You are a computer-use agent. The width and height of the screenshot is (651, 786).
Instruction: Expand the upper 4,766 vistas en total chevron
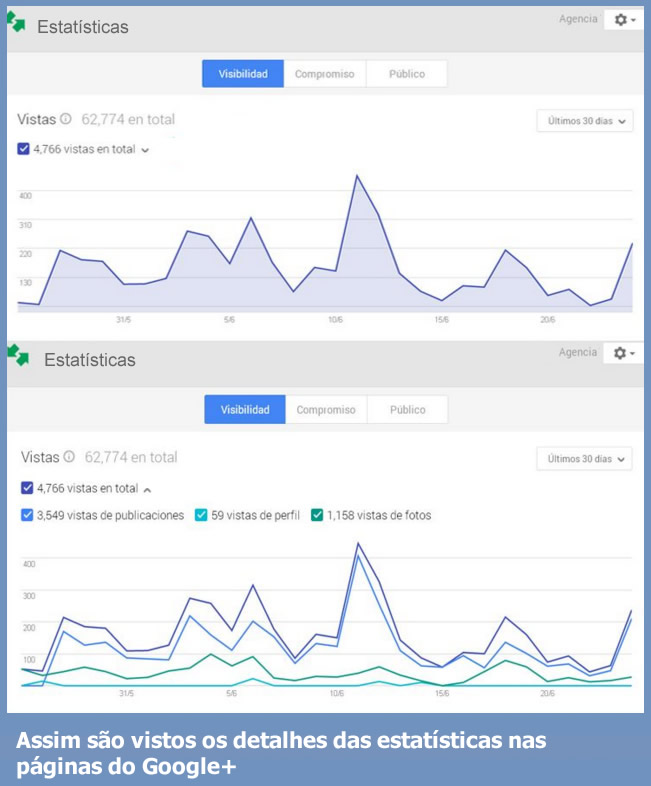tap(145, 150)
